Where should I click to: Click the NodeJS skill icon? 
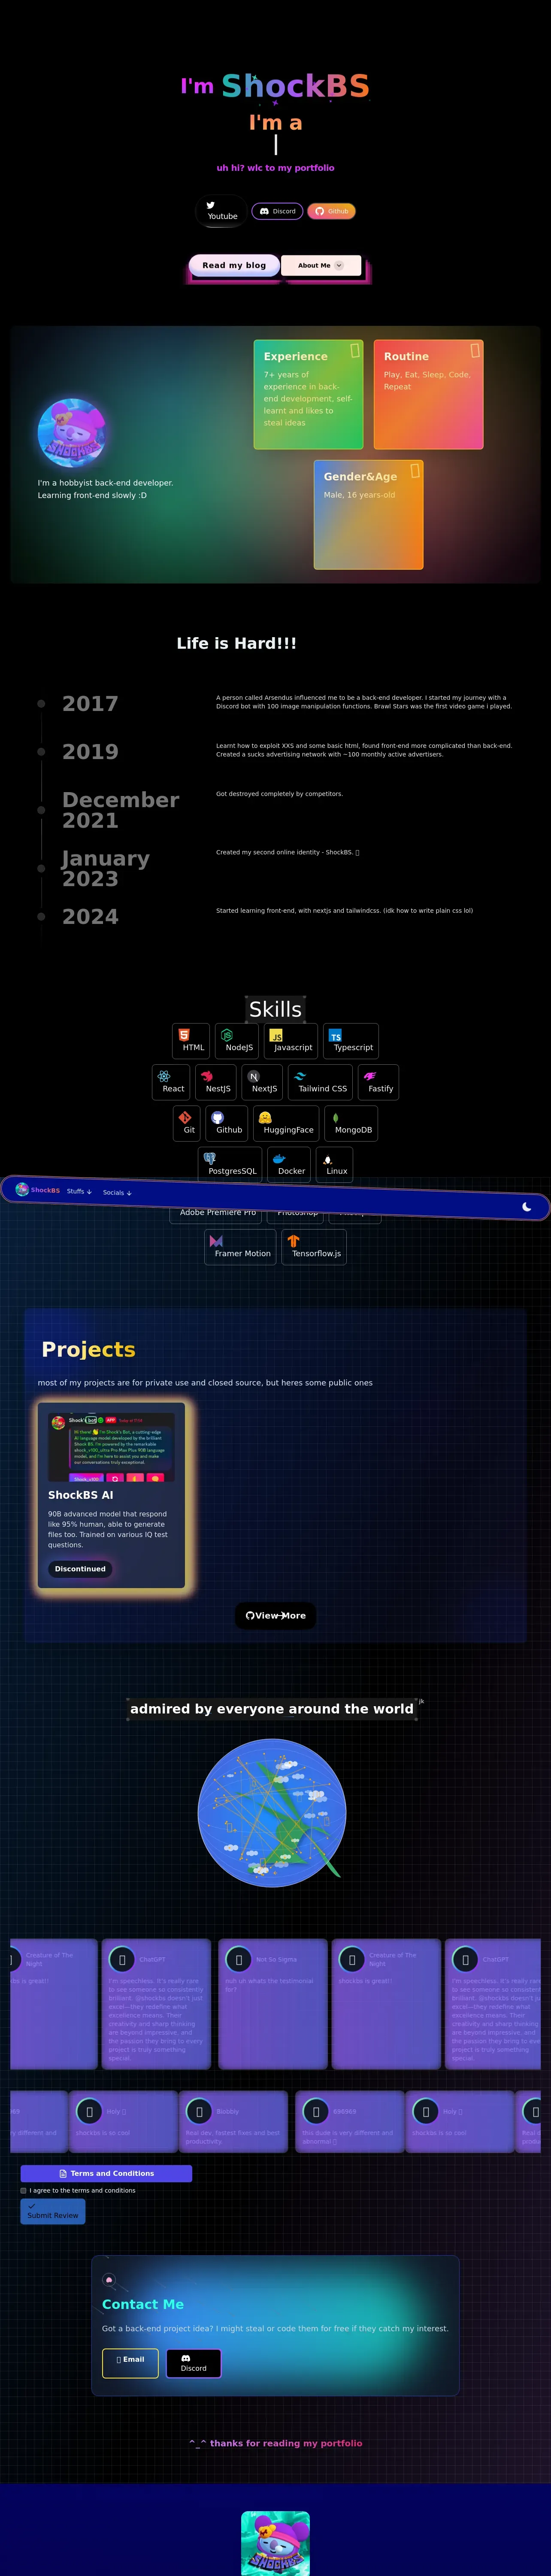click(x=227, y=1035)
